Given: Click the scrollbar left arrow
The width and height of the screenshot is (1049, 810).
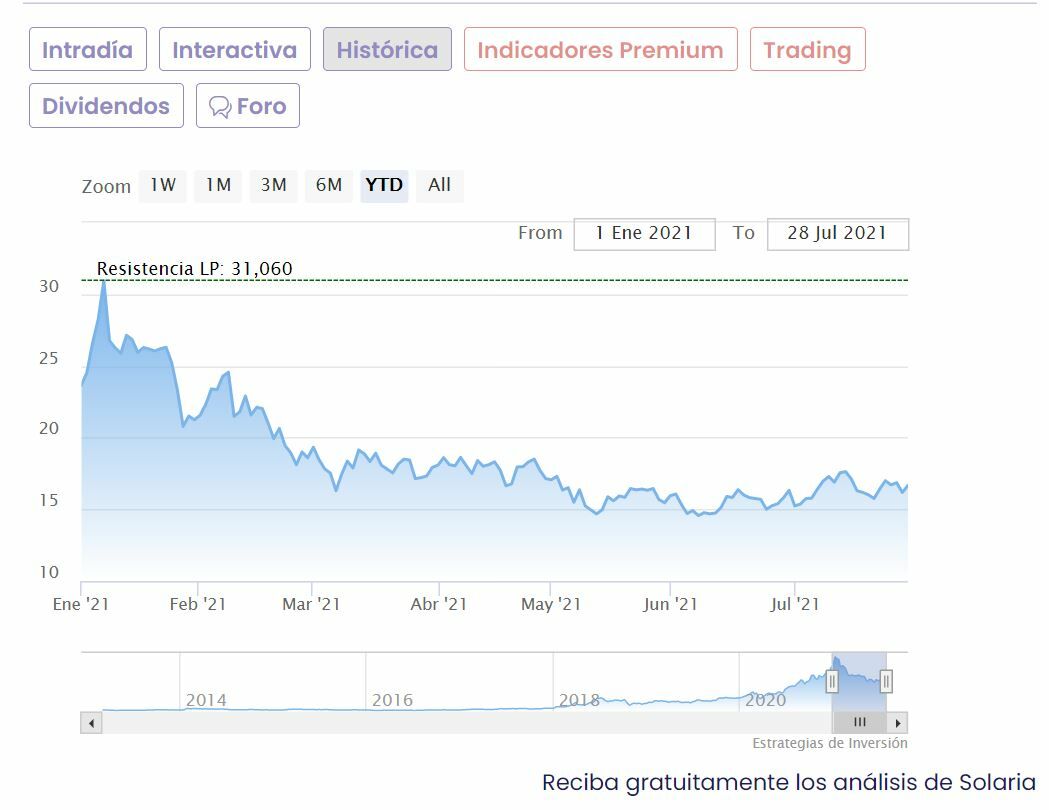Looking at the screenshot, I should [92, 722].
